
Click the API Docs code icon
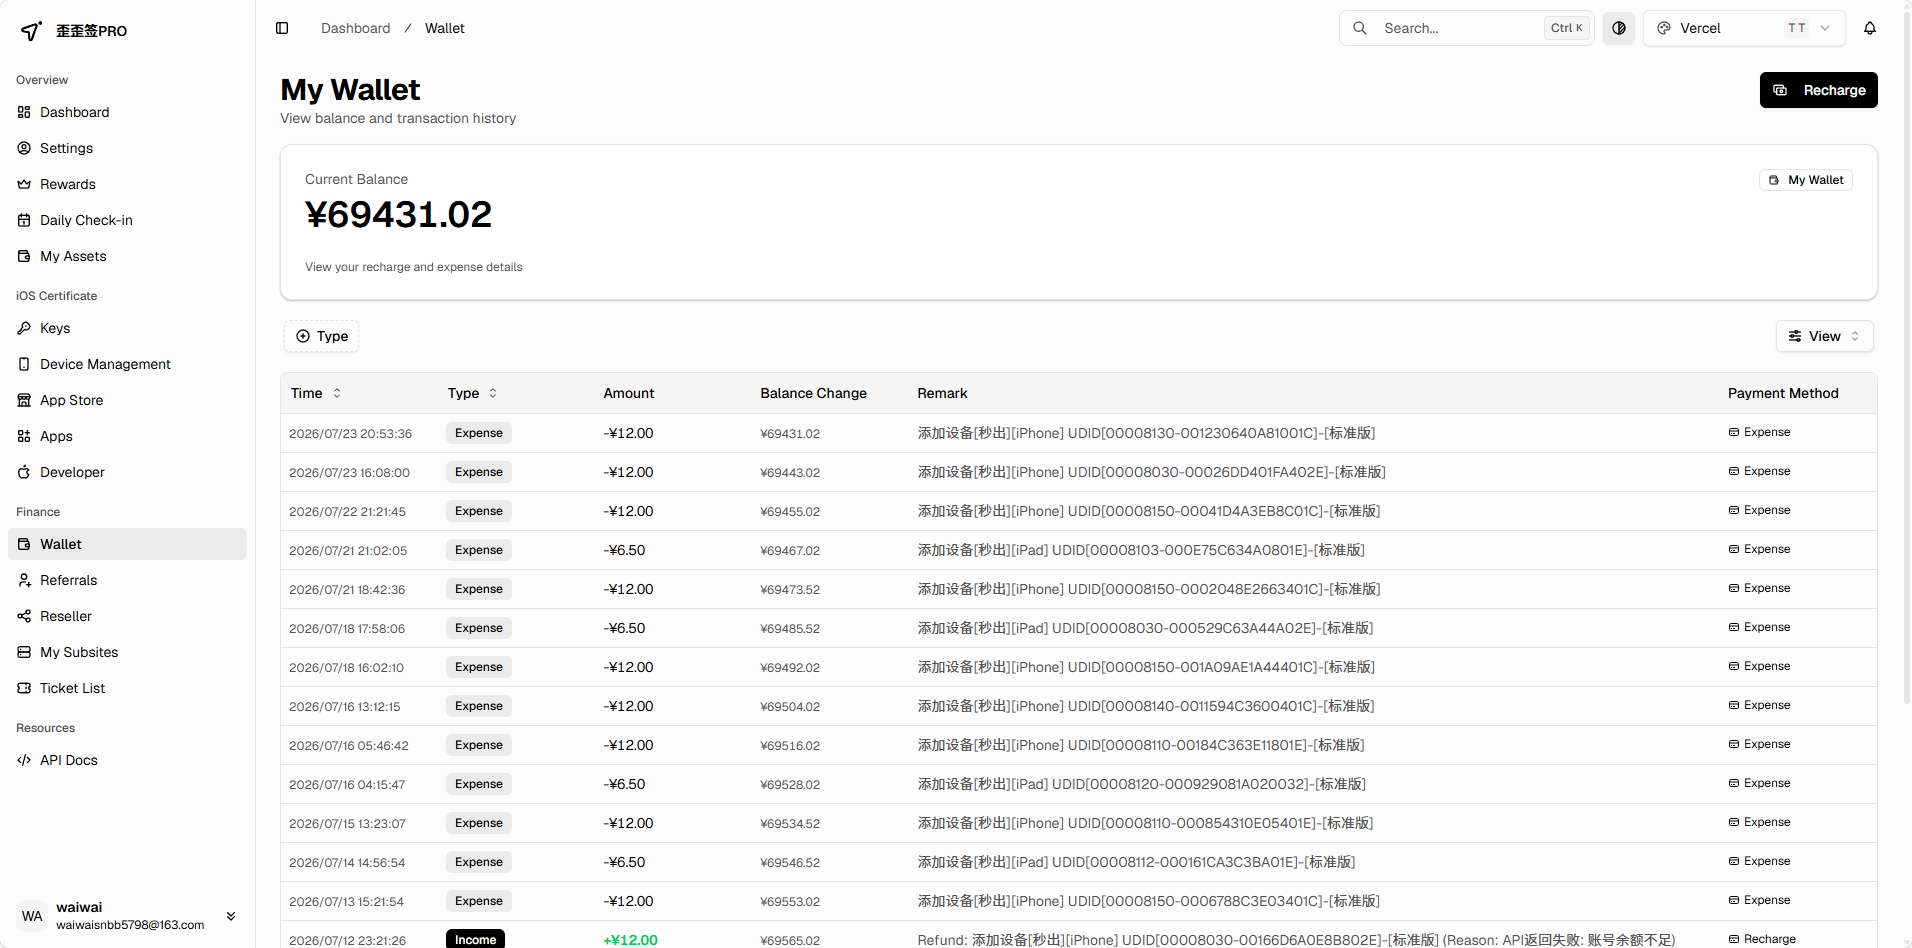click(24, 760)
